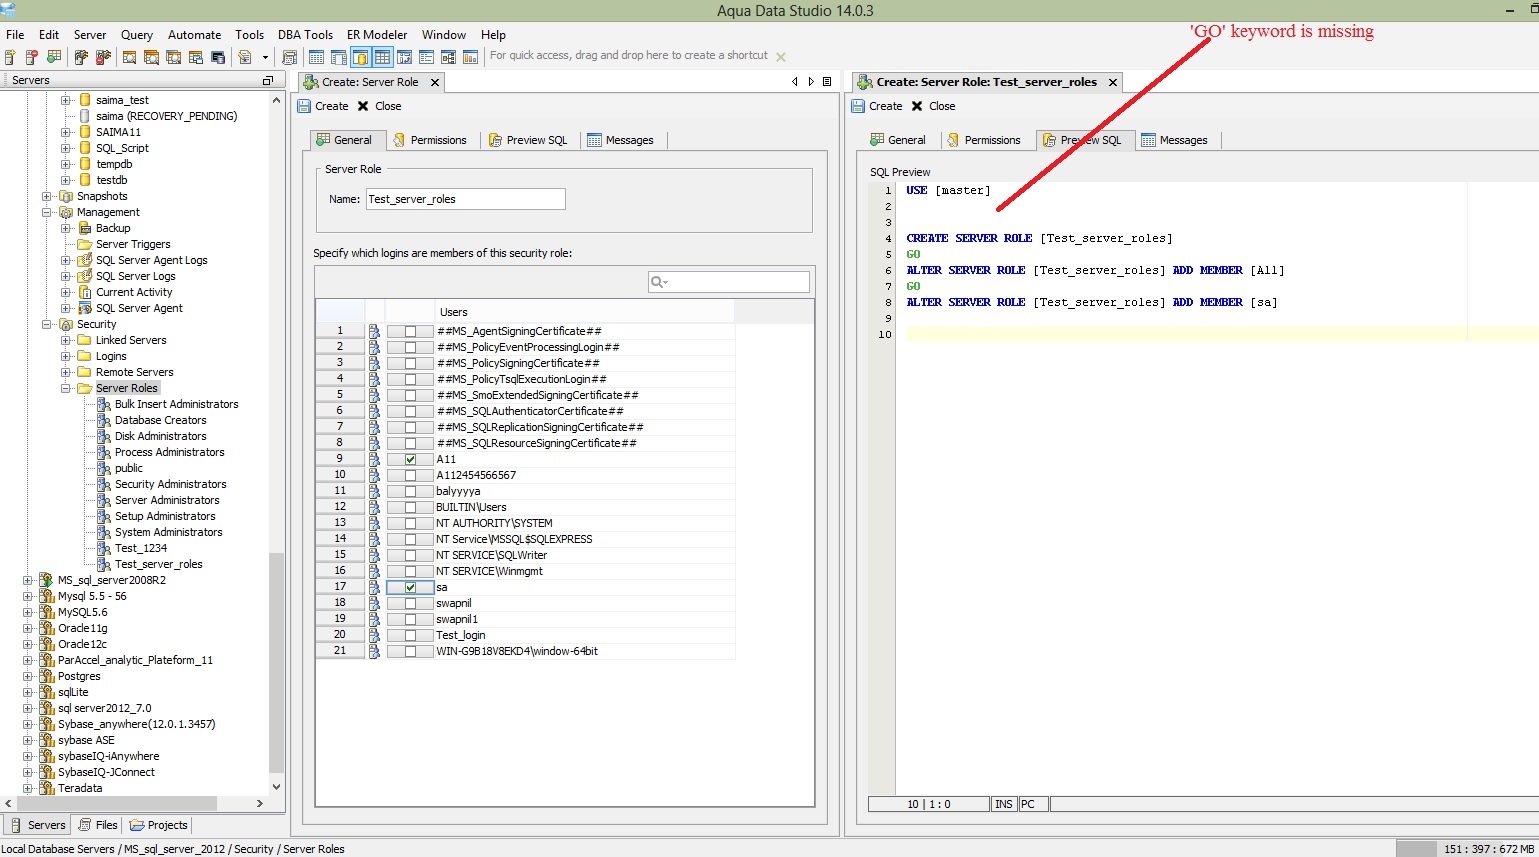
Task: Click Create in the left Server Role editor
Action: (x=323, y=106)
